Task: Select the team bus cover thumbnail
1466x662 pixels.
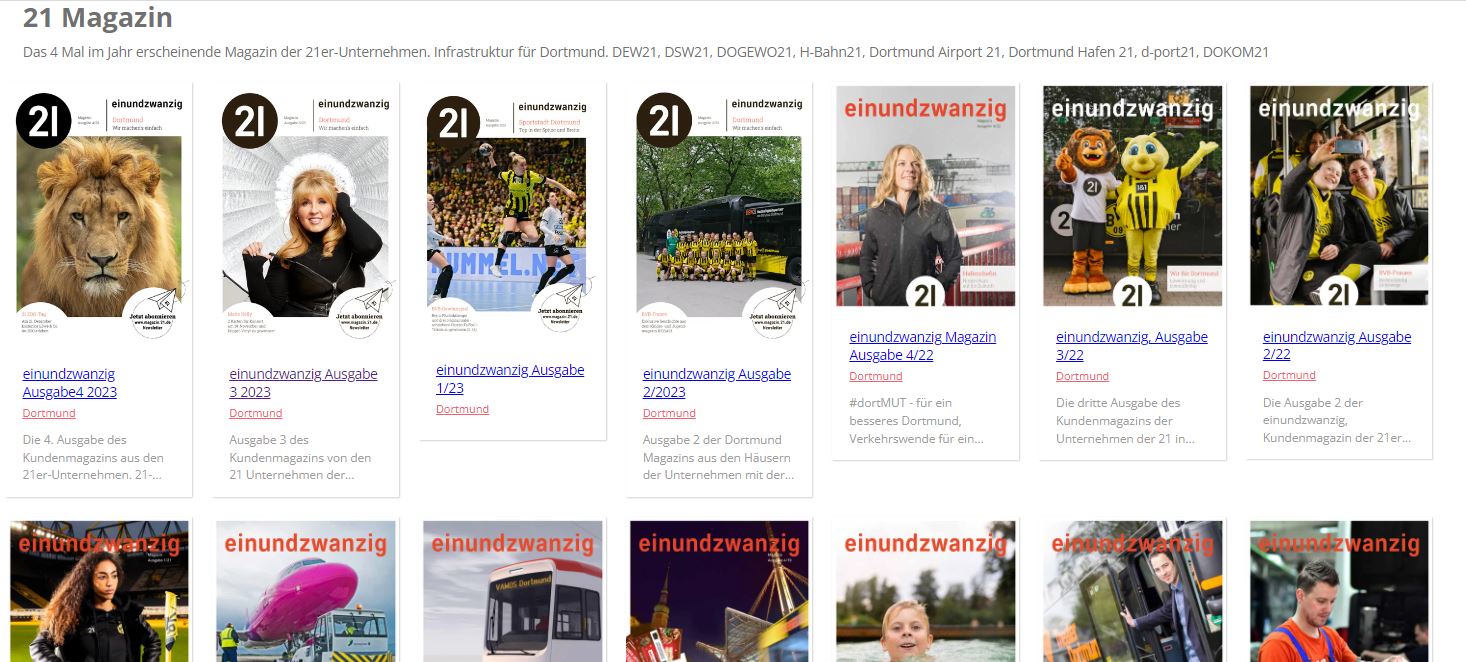Action: tap(719, 215)
